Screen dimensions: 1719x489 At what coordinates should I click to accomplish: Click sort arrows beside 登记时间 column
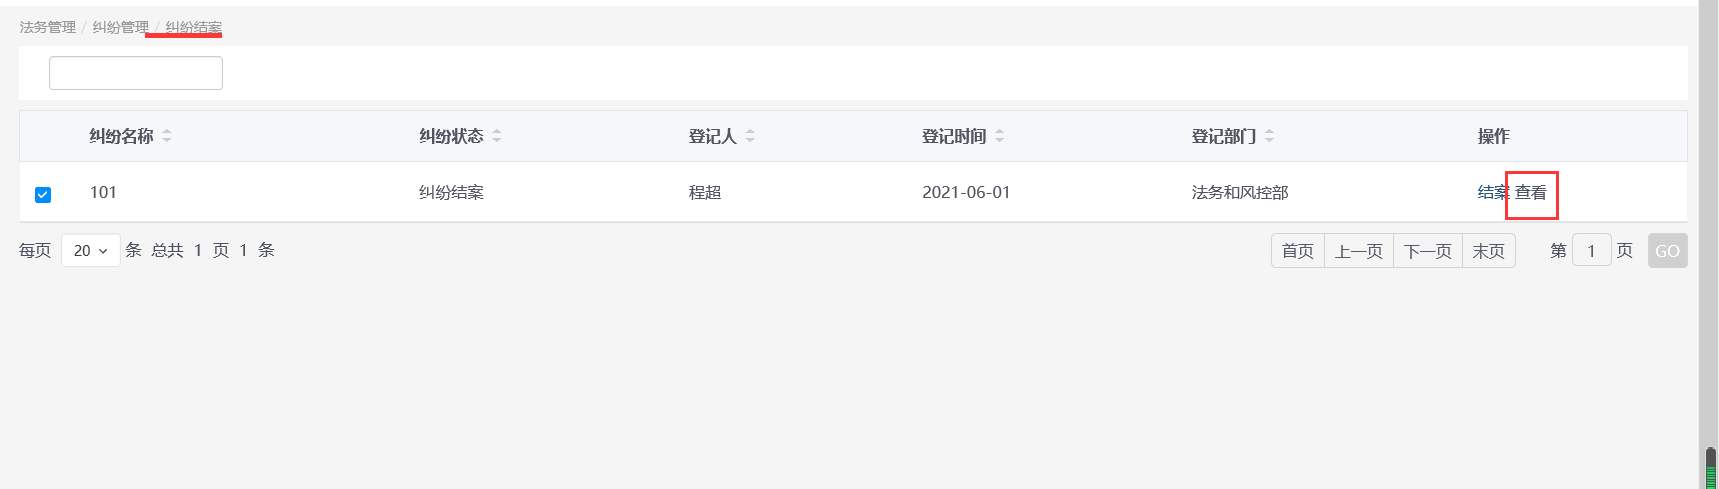tap(999, 136)
